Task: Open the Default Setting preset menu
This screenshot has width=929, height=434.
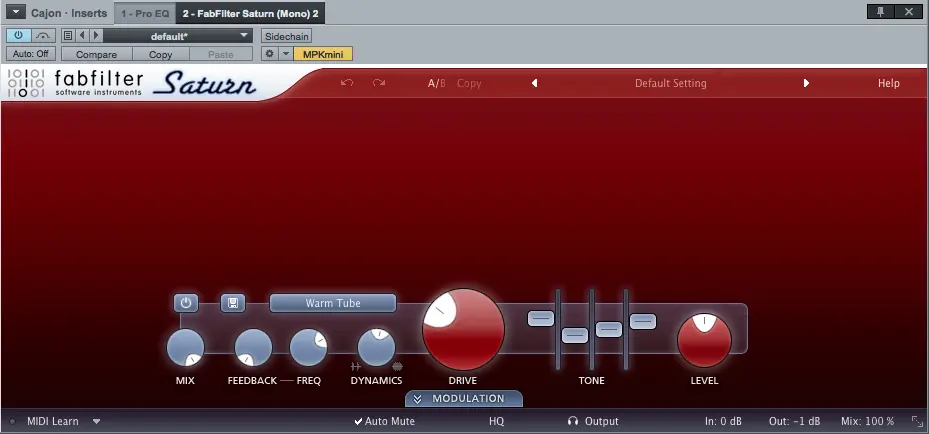Action: click(x=671, y=83)
